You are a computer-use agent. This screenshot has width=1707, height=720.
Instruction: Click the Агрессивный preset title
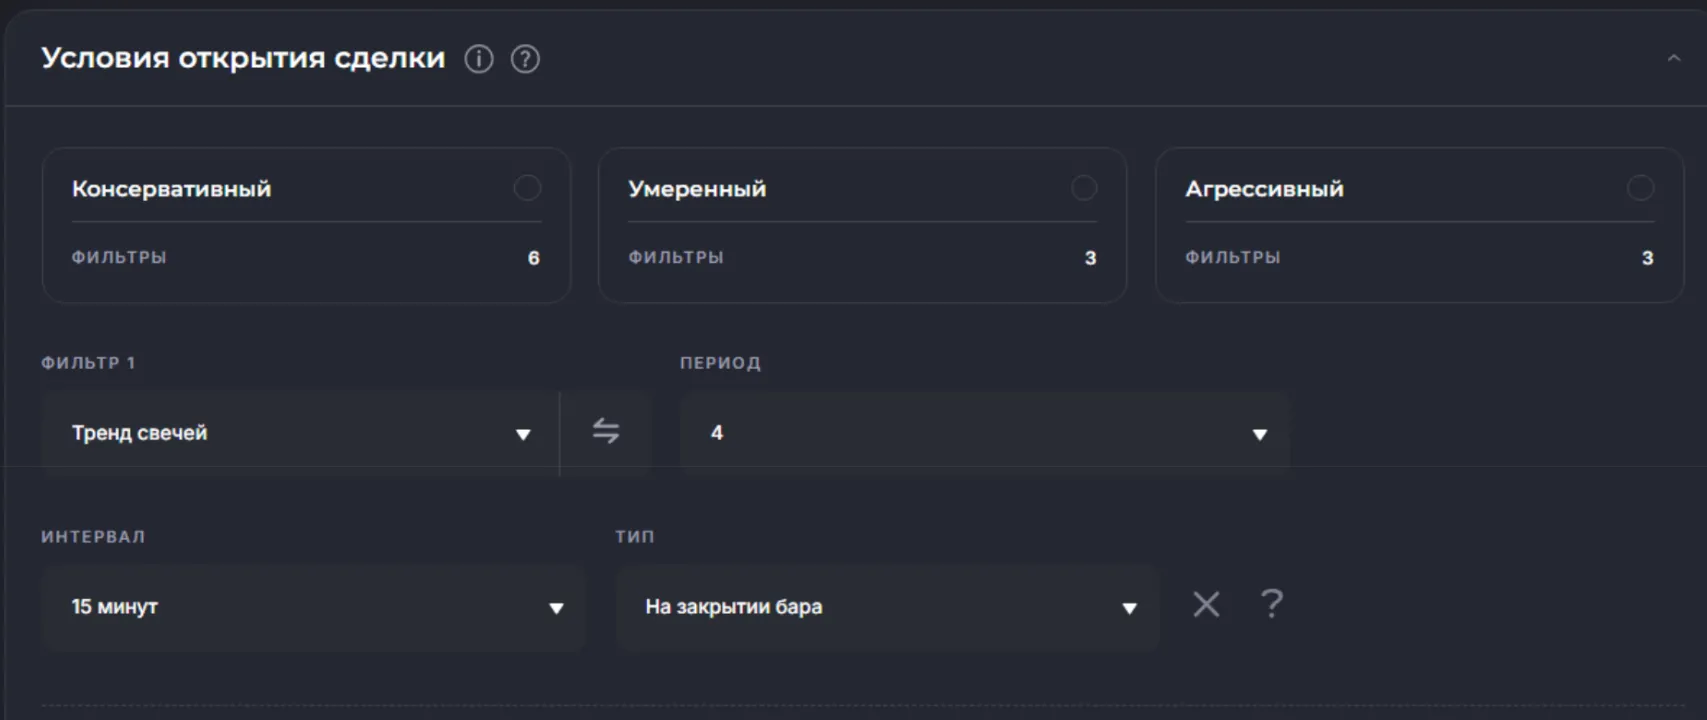point(1264,189)
